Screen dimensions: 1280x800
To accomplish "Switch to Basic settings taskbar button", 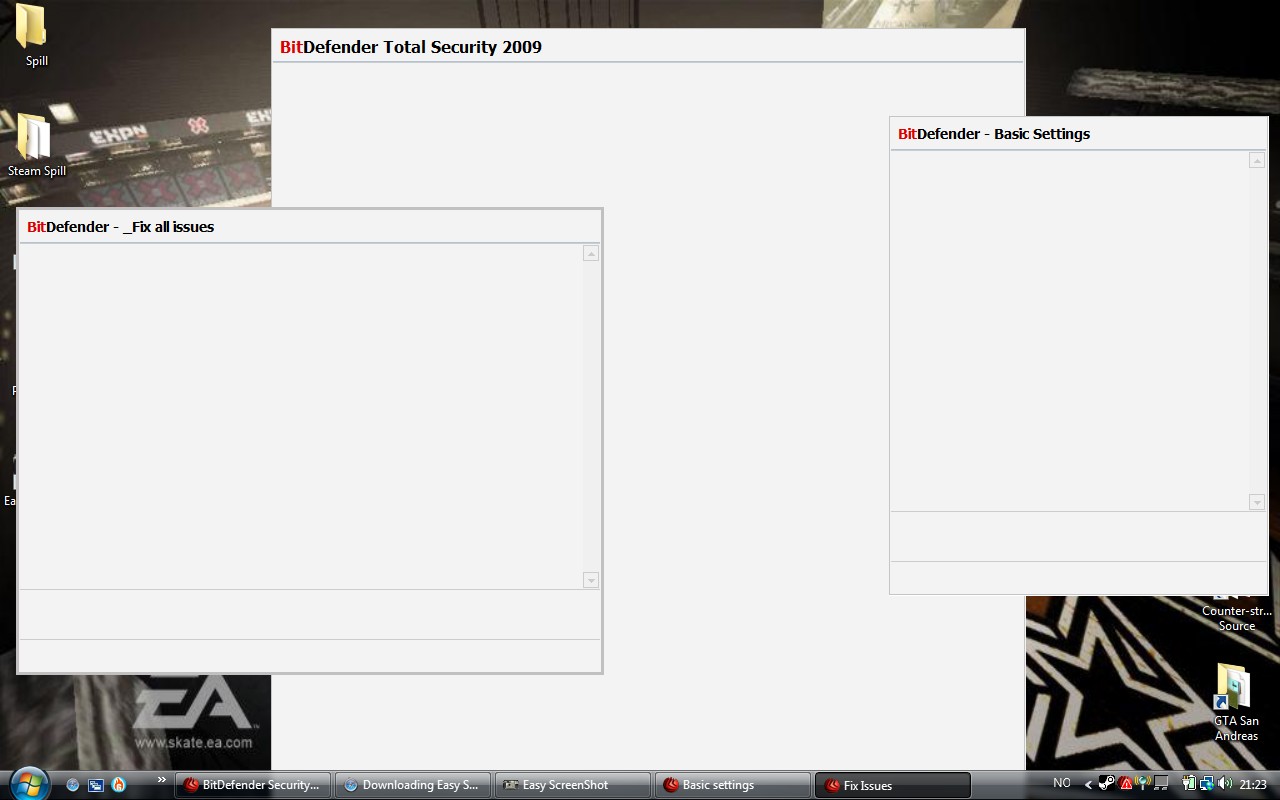I will 732,785.
